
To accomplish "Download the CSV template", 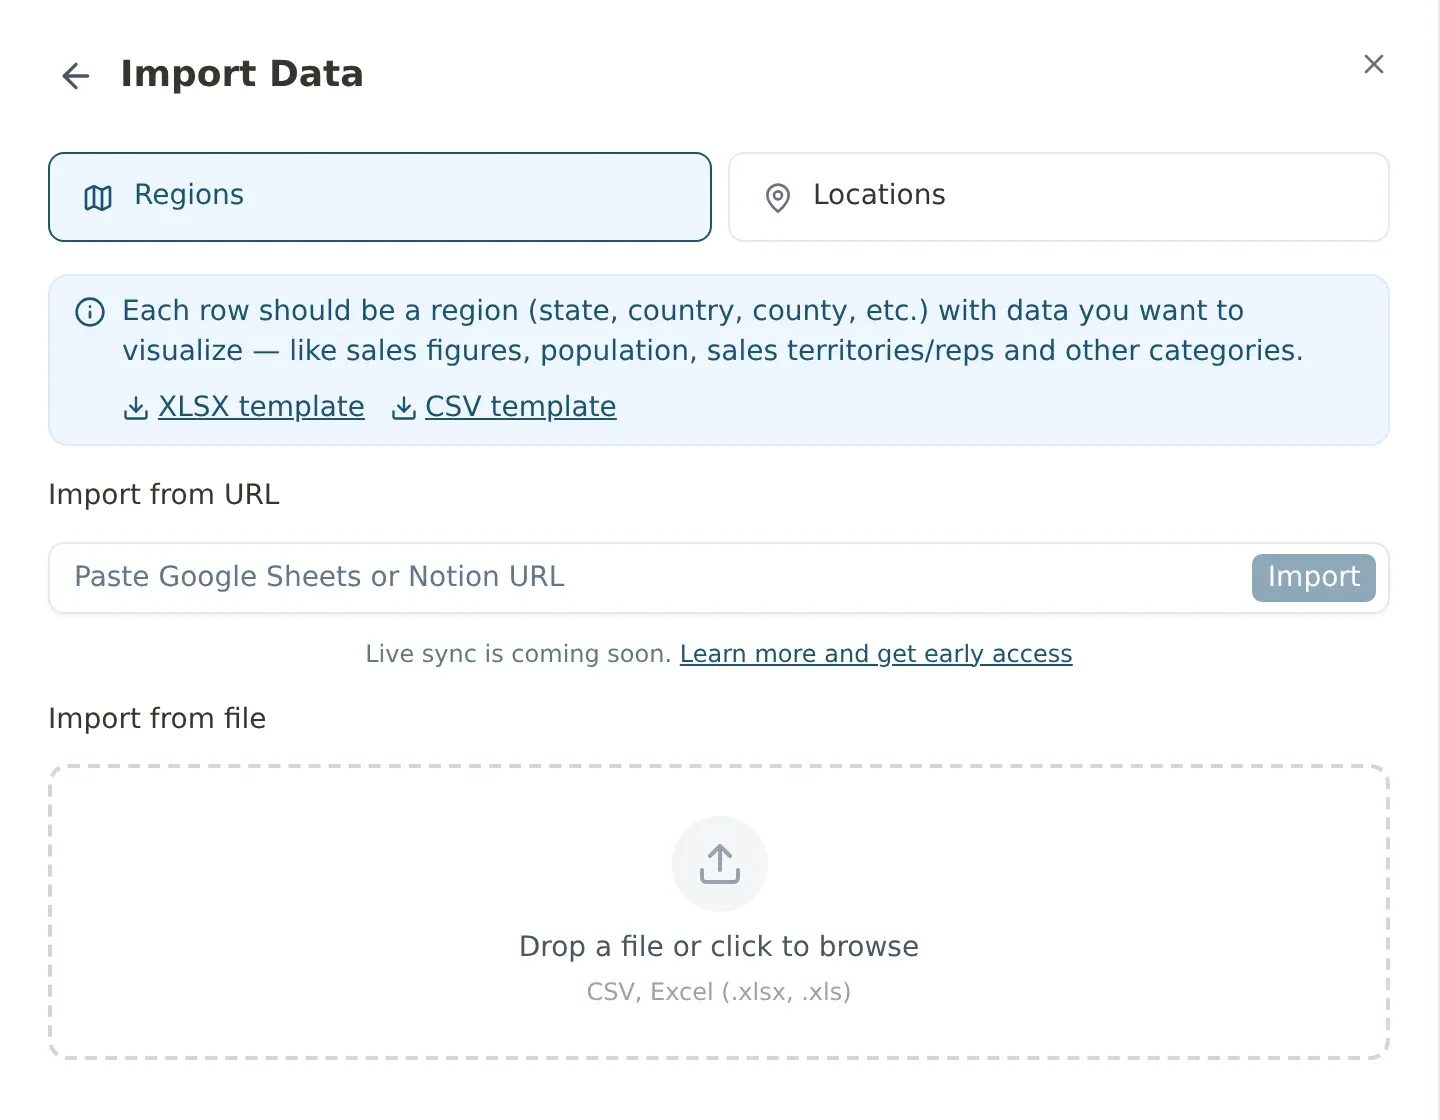I will [520, 406].
